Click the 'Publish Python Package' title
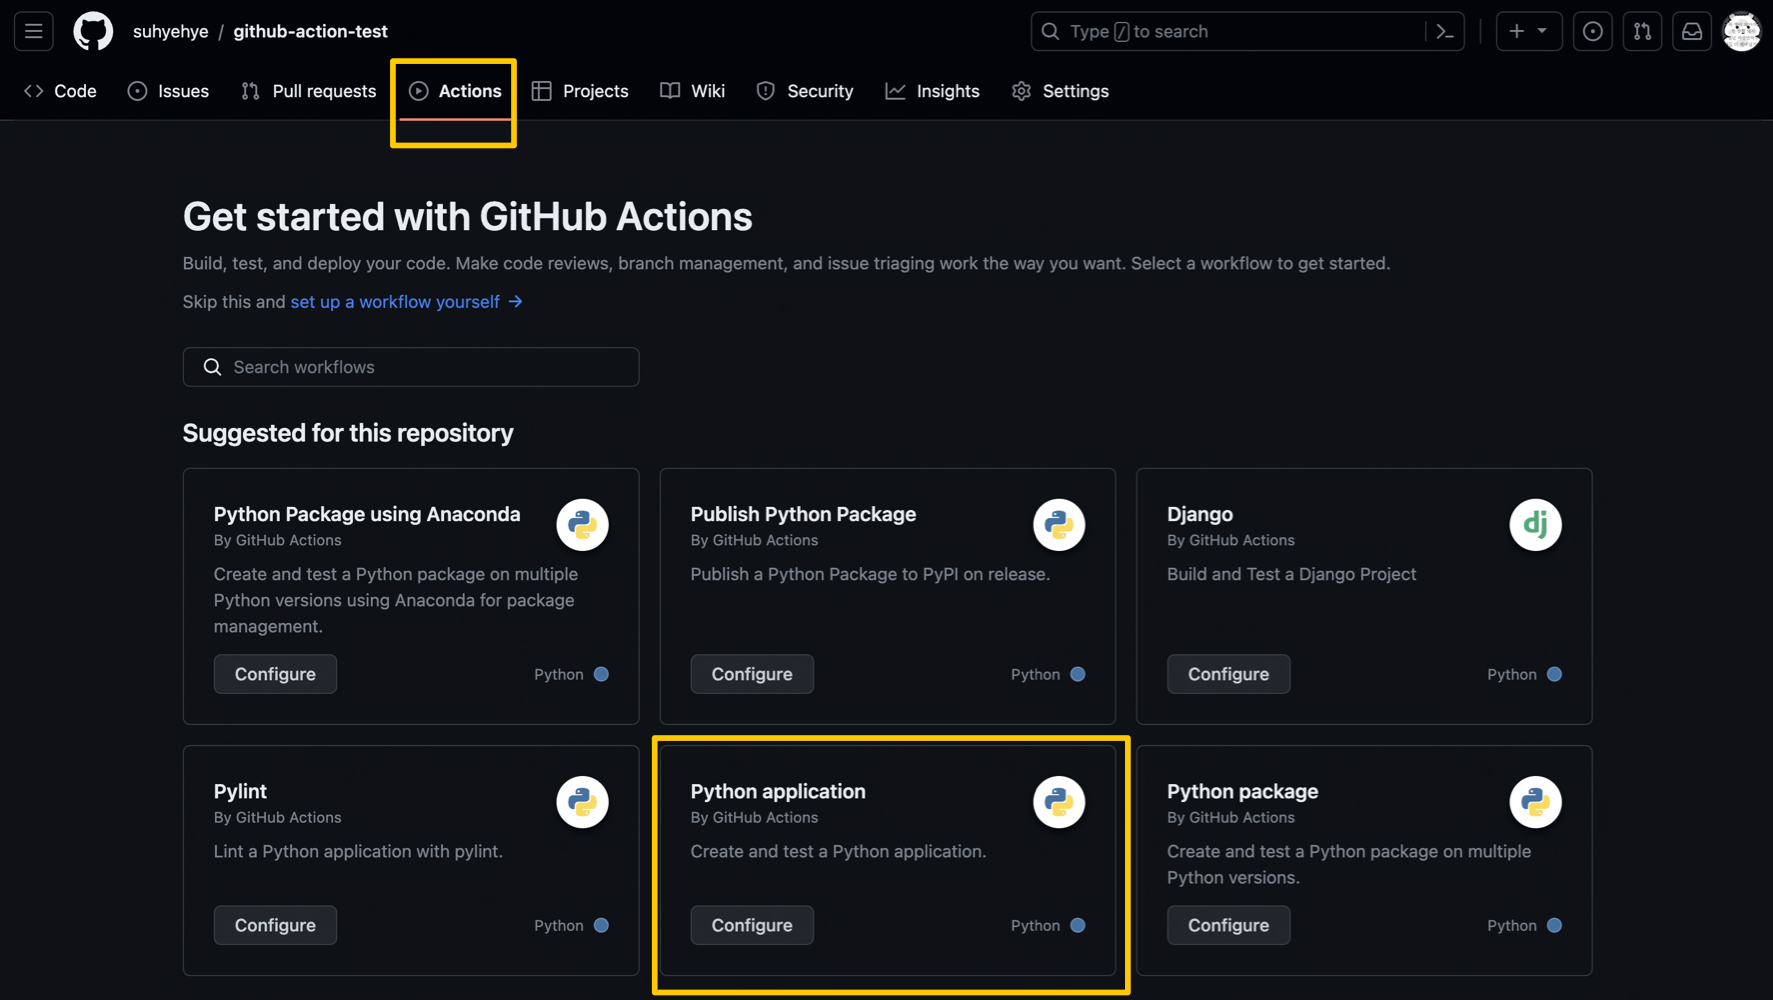 pos(803,514)
